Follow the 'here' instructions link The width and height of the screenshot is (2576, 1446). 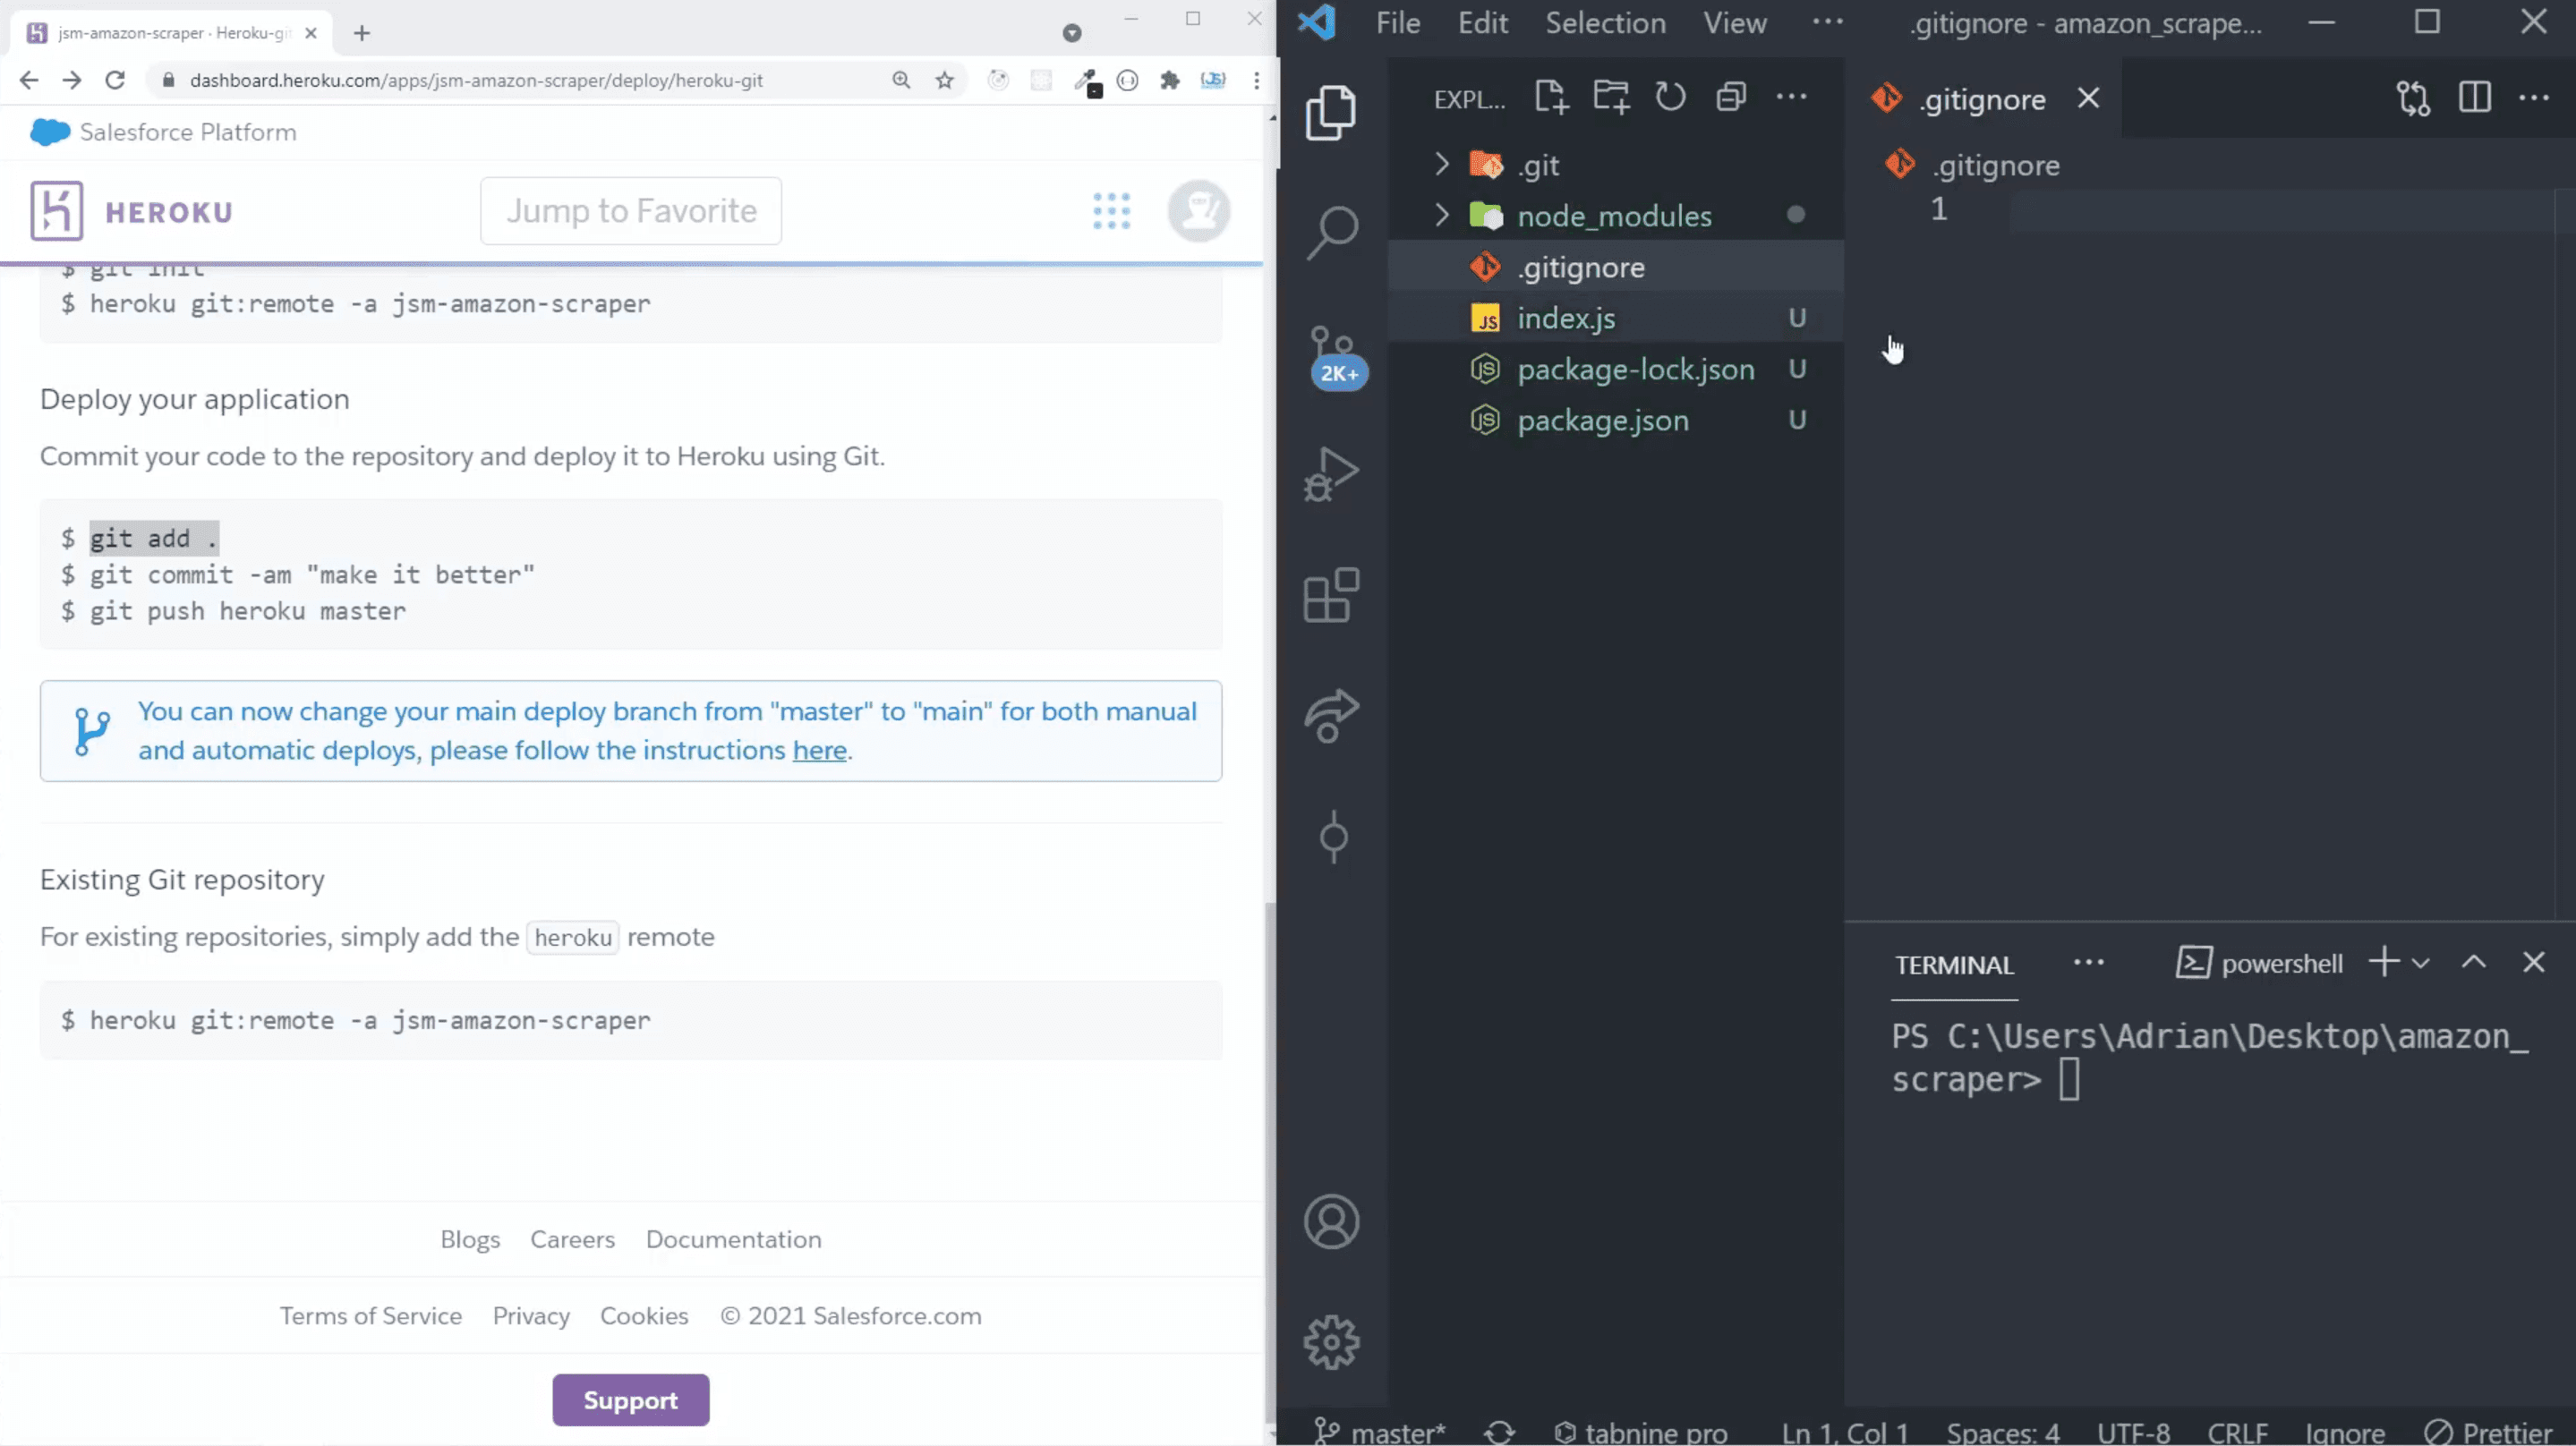tap(819, 750)
